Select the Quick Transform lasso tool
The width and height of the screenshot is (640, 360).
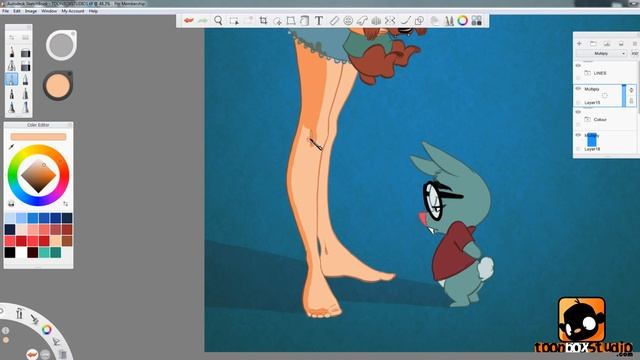coord(278,21)
